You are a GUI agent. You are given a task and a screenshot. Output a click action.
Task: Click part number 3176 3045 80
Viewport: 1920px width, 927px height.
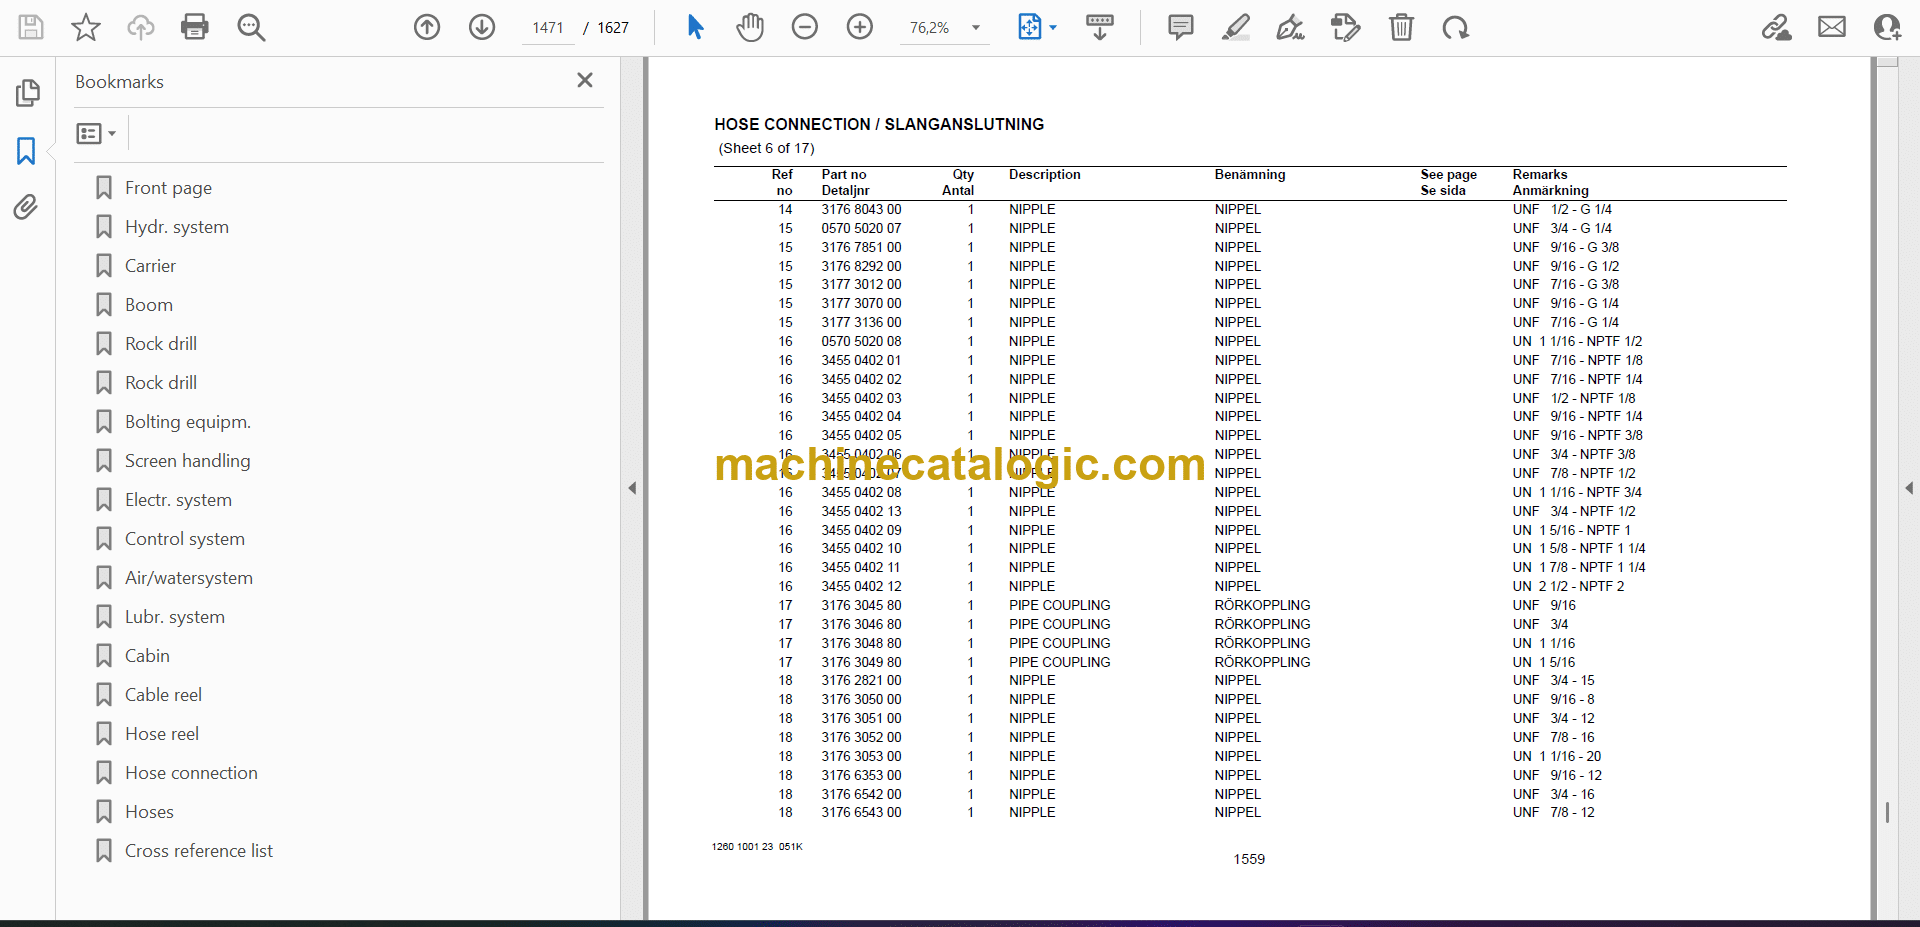pyautogui.click(x=861, y=606)
